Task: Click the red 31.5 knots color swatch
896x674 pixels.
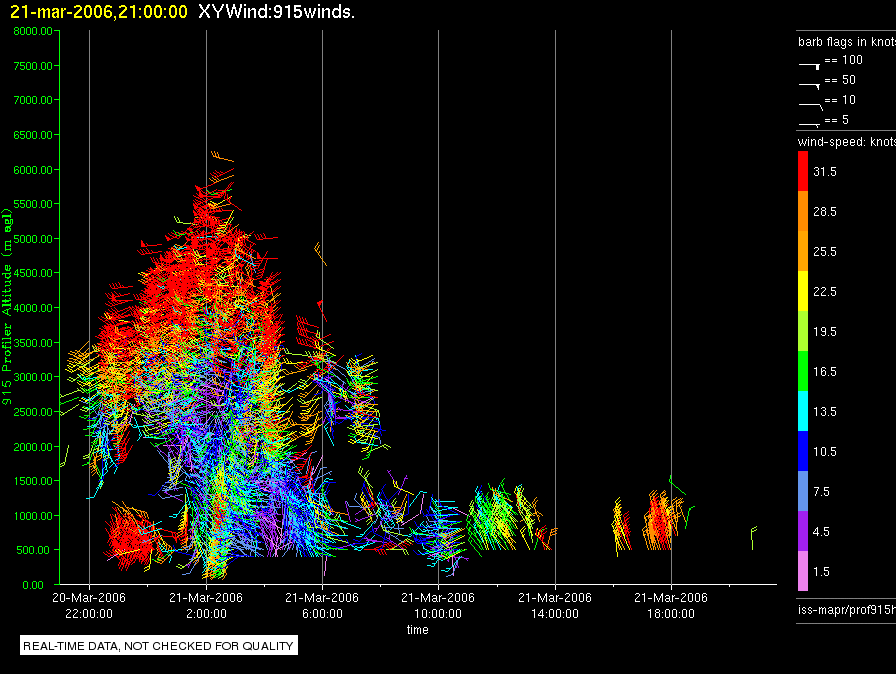Action: click(803, 171)
